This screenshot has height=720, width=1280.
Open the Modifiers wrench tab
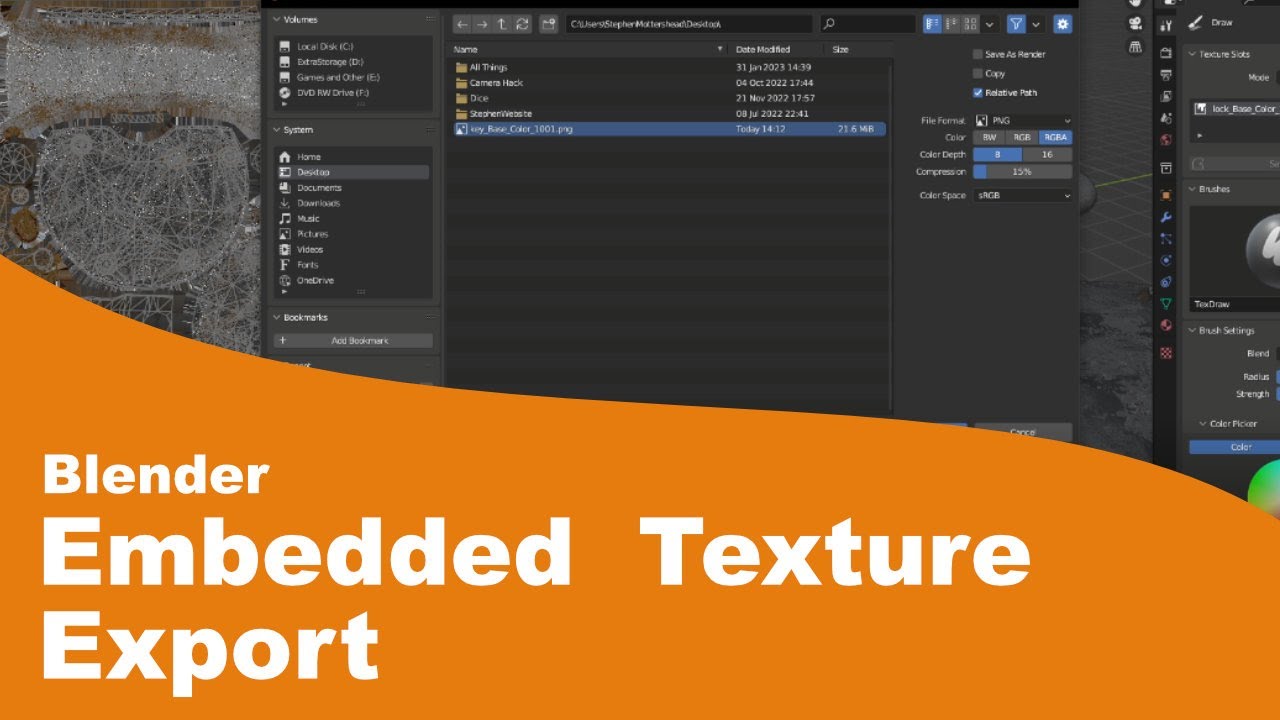tap(1166, 217)
